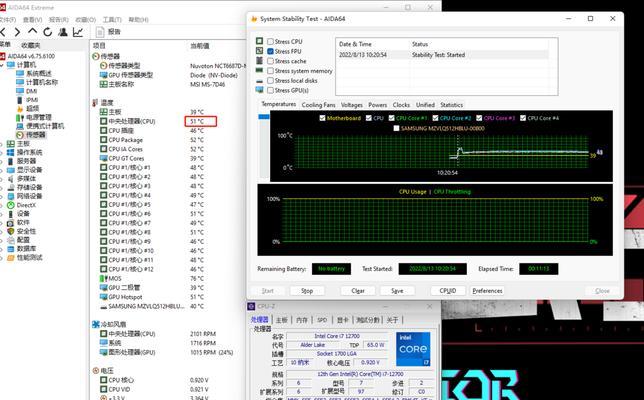The height and width of the screenshot is (400, 644).
Task: Click the 便携式计算机 laptop icon
Action: click(x=20, y=126)
